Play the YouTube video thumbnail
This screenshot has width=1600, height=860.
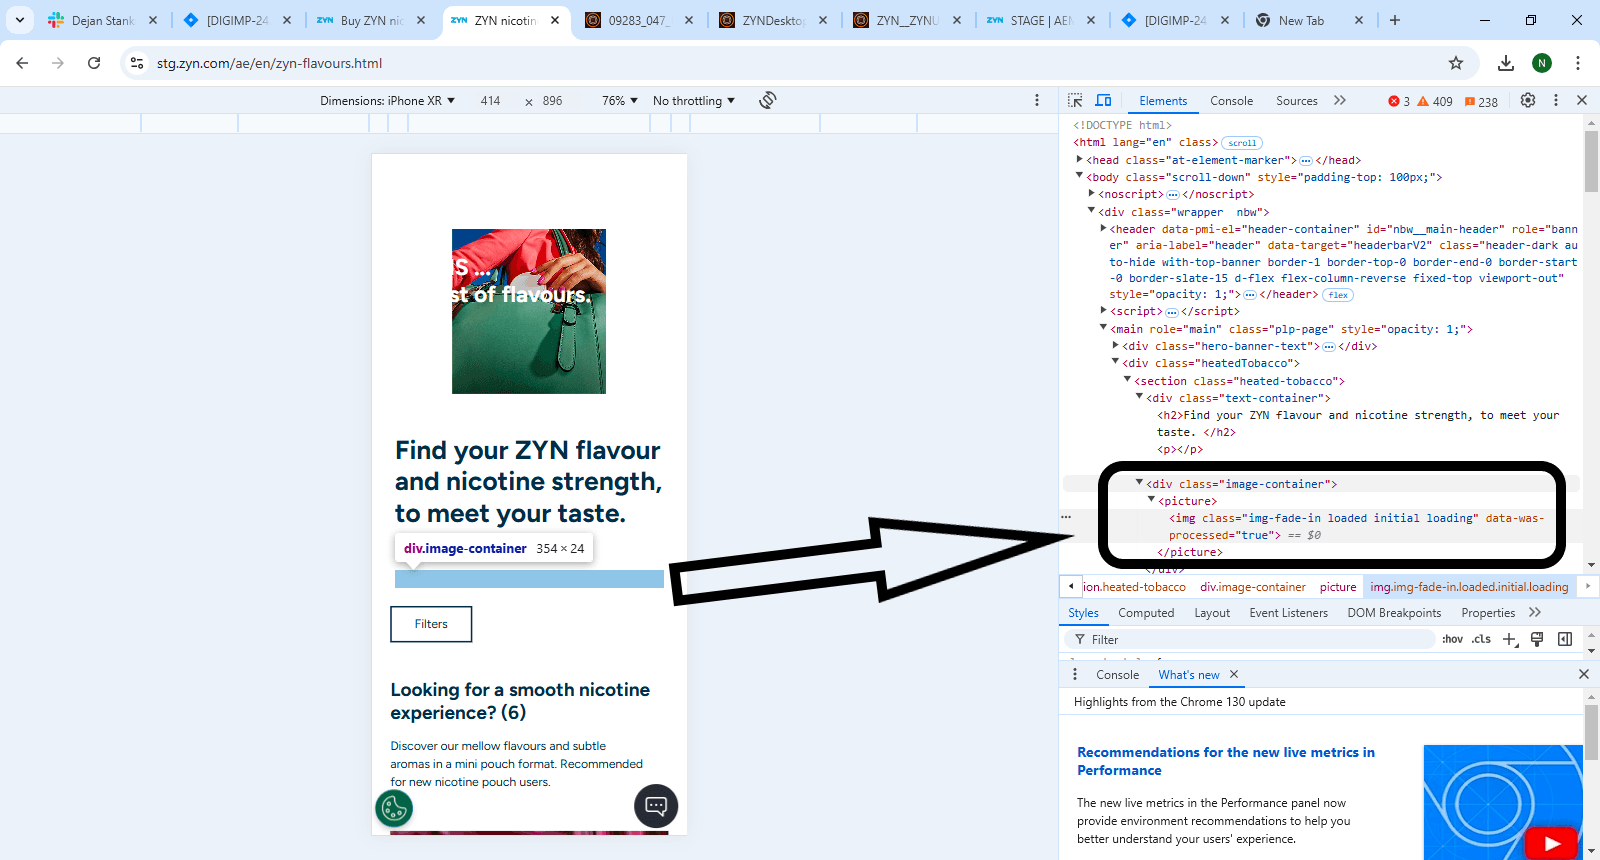tap(1552, 843)
